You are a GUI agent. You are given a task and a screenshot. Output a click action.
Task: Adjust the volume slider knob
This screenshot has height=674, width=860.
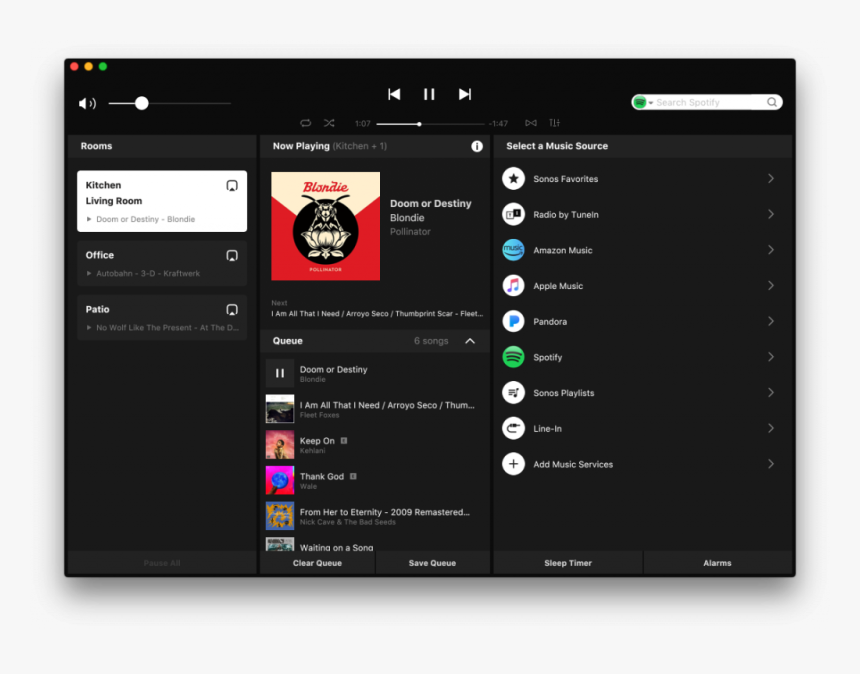(x=142, y=103)
